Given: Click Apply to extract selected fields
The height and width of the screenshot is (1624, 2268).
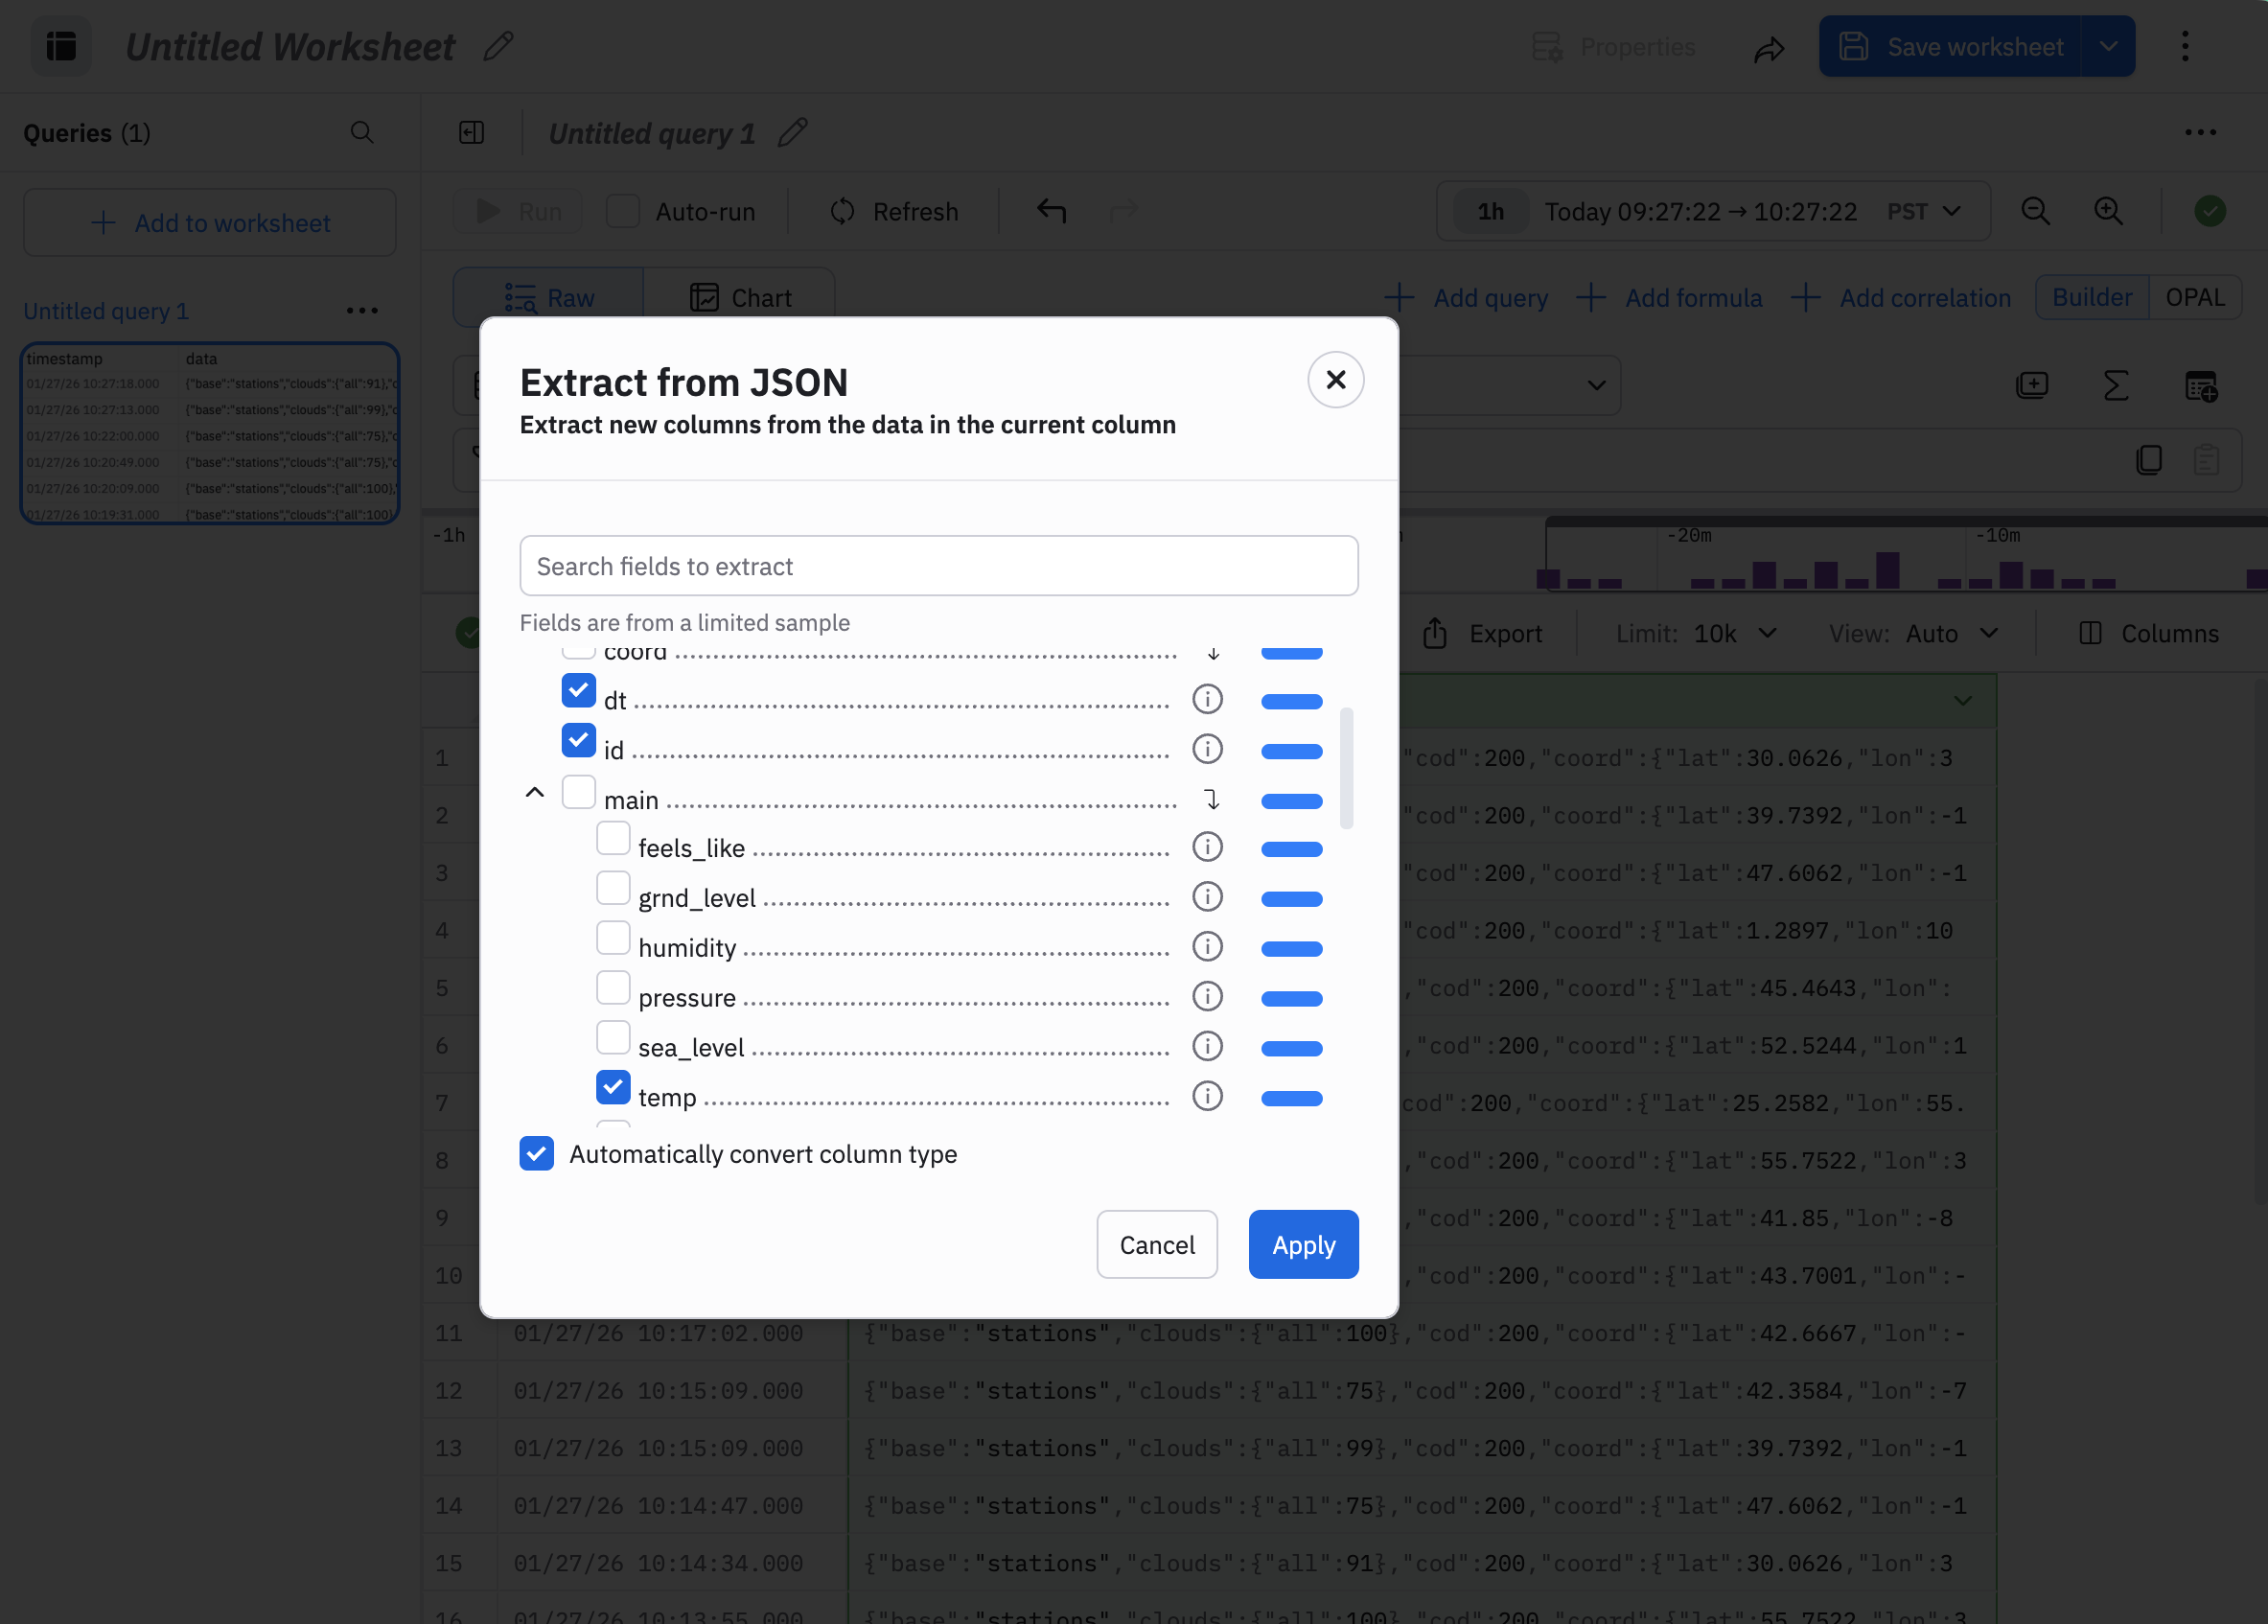Looking at the screenshot, I should click(1302, 1245).
